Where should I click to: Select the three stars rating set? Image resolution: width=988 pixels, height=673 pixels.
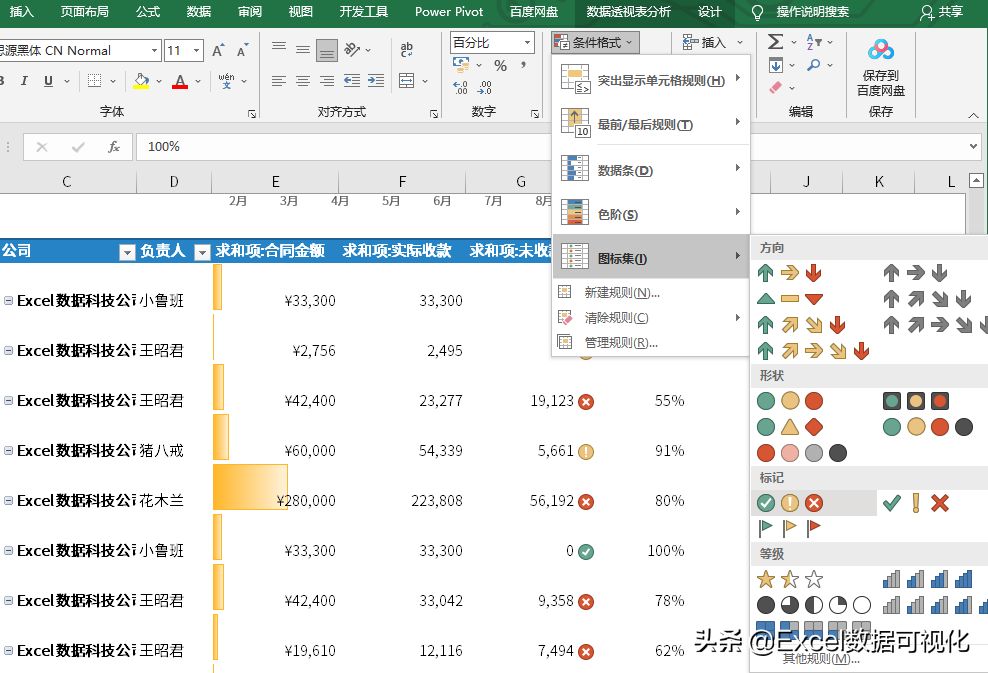[x=790, y=579]
